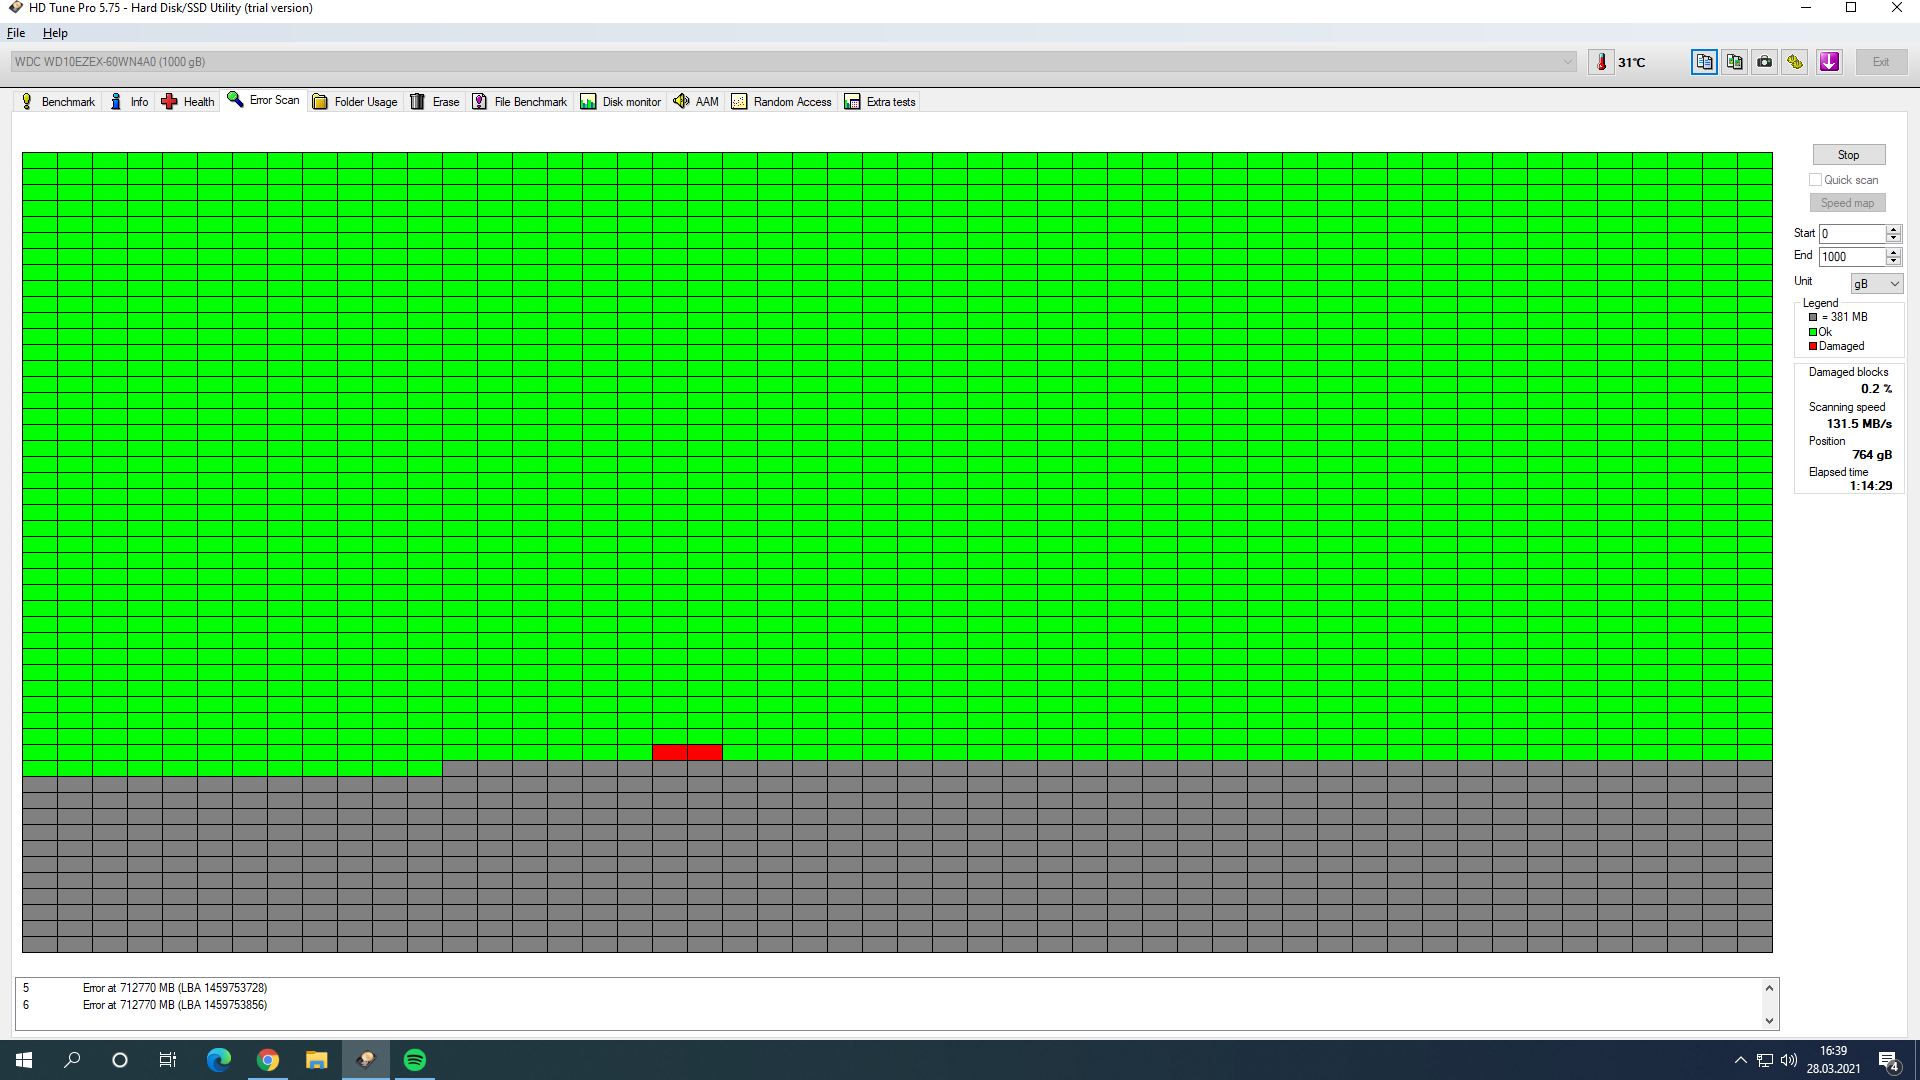Open options via the gears icon

click(x=1795, y=62)
